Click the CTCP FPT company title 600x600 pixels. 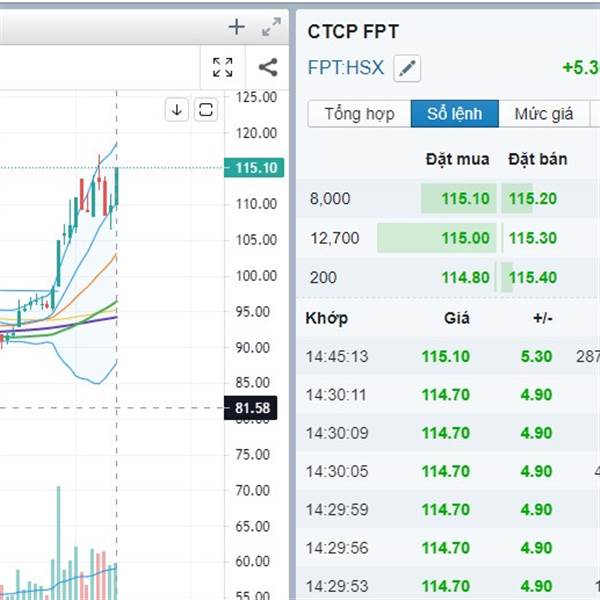pos(353,31)
